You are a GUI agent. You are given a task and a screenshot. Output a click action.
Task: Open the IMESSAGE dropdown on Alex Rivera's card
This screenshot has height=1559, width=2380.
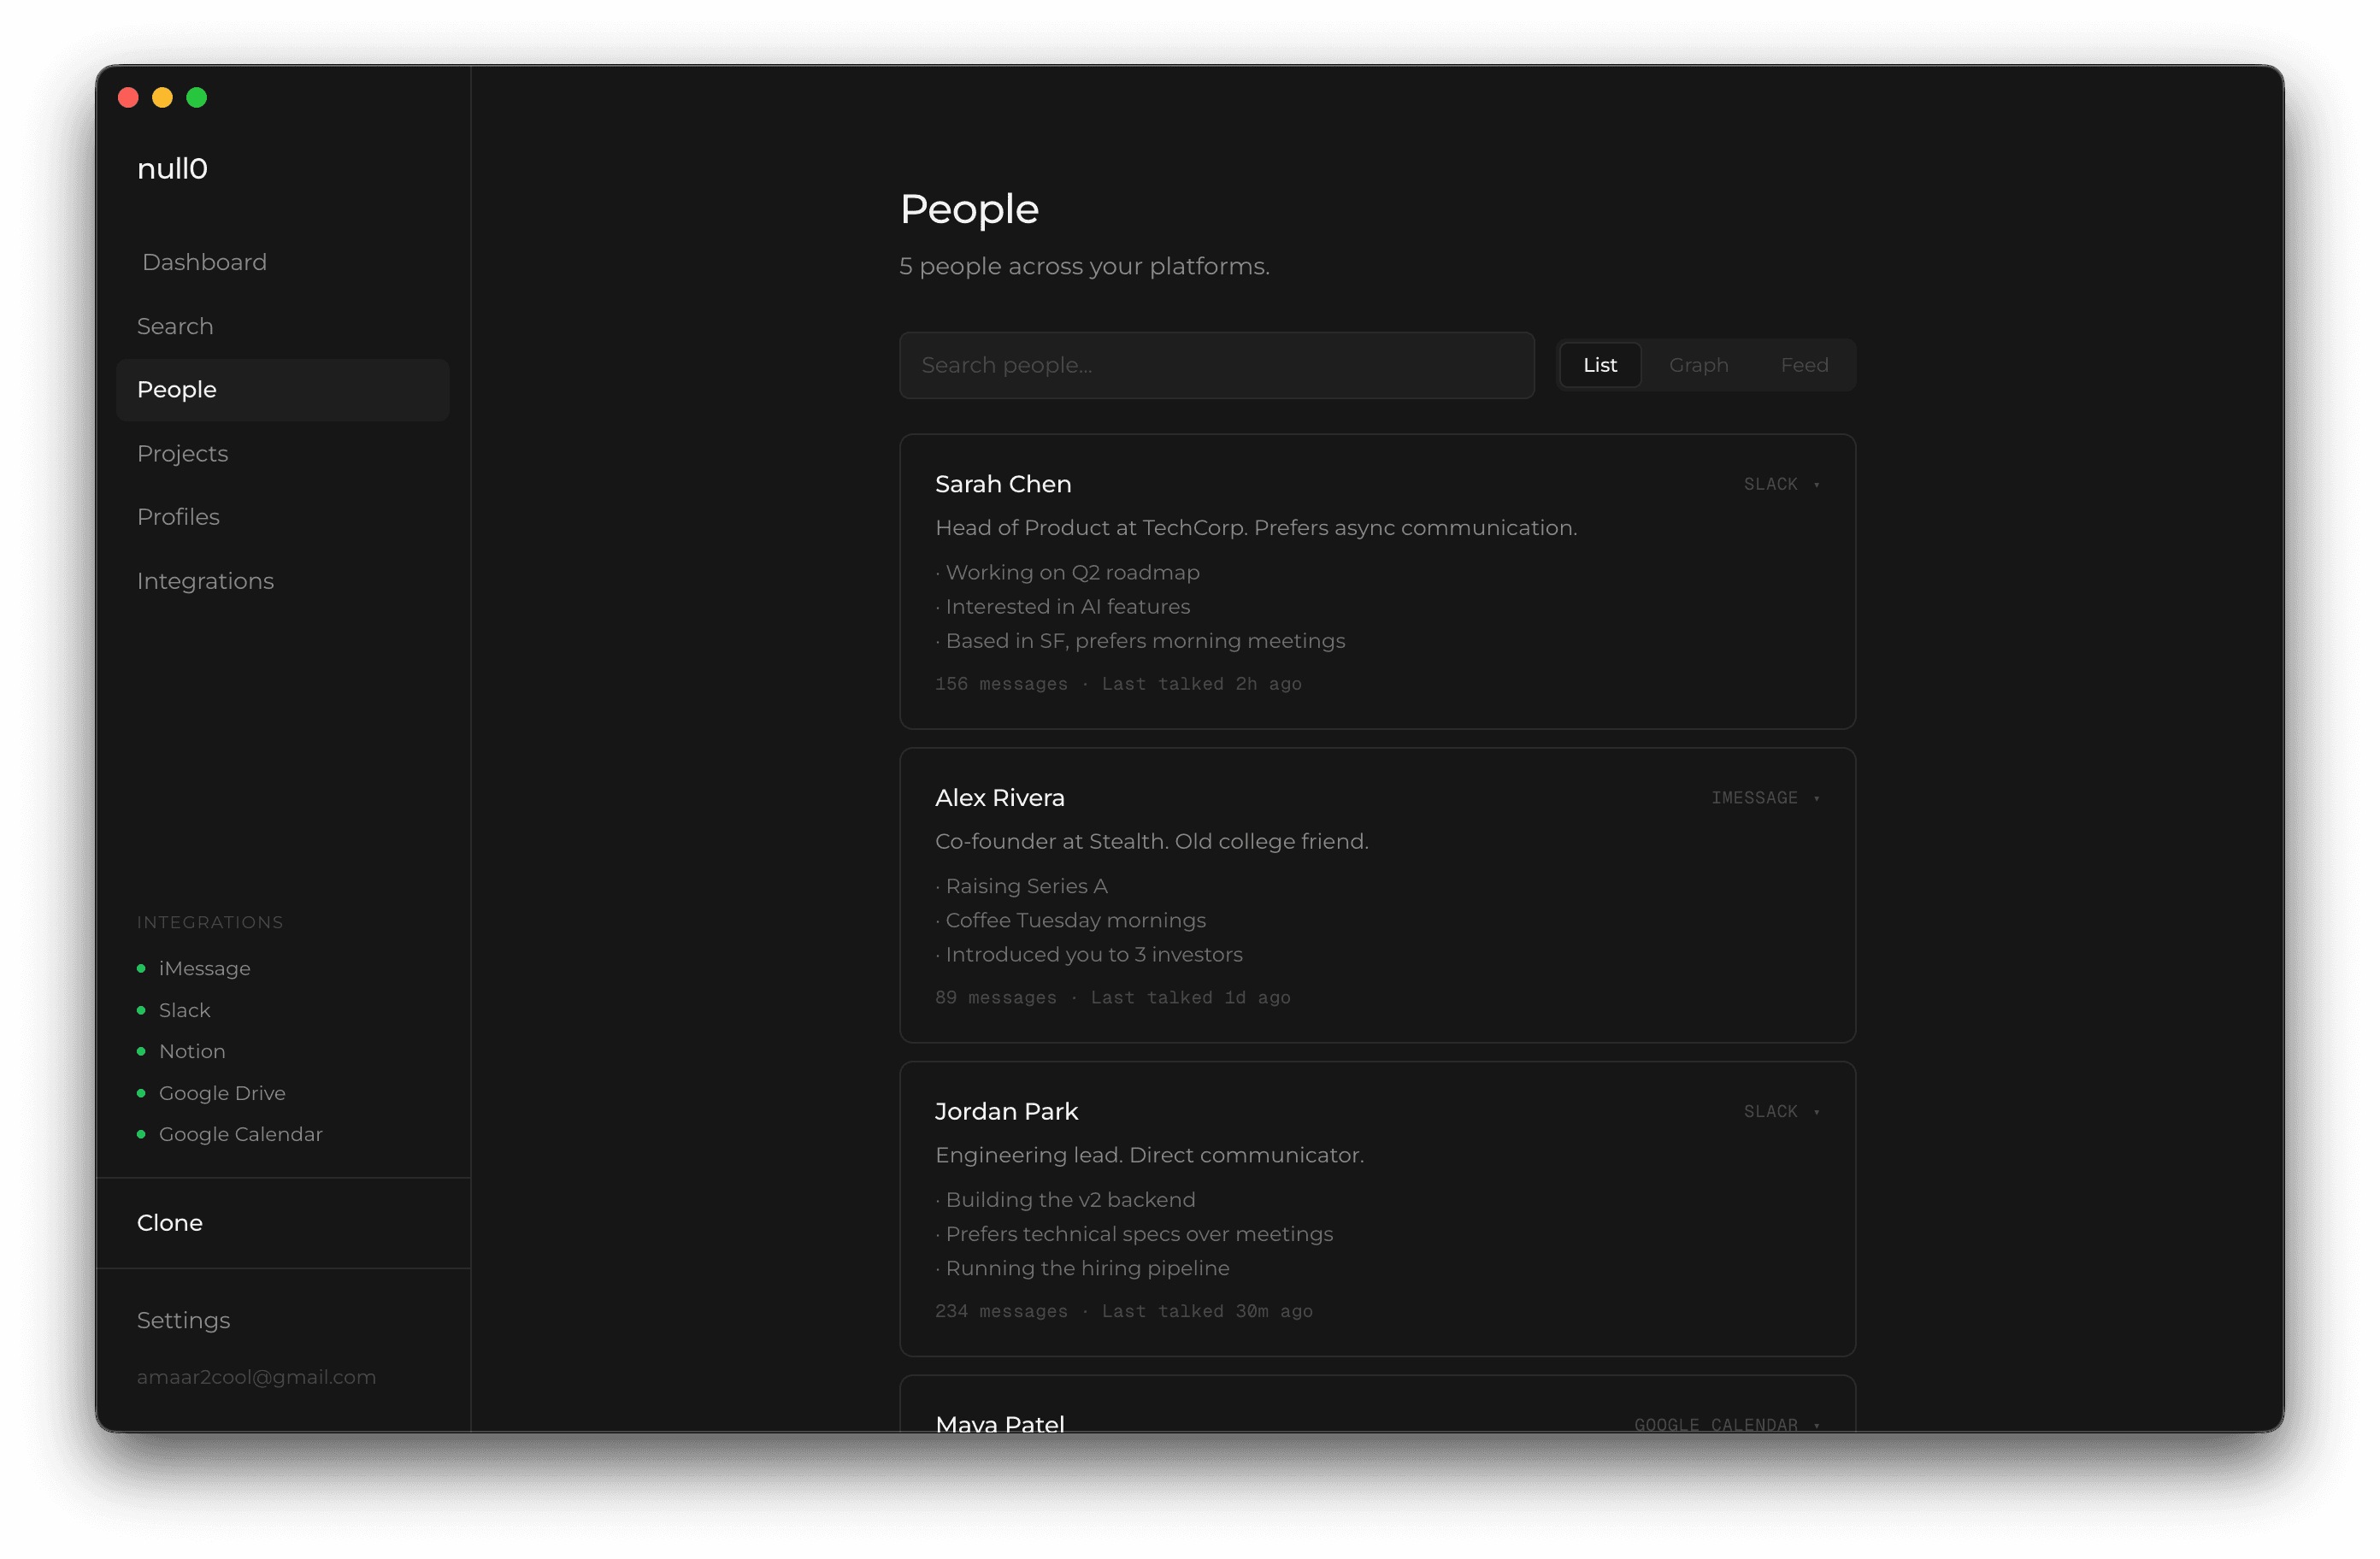pyautogui.click(x=1766, y=797)
